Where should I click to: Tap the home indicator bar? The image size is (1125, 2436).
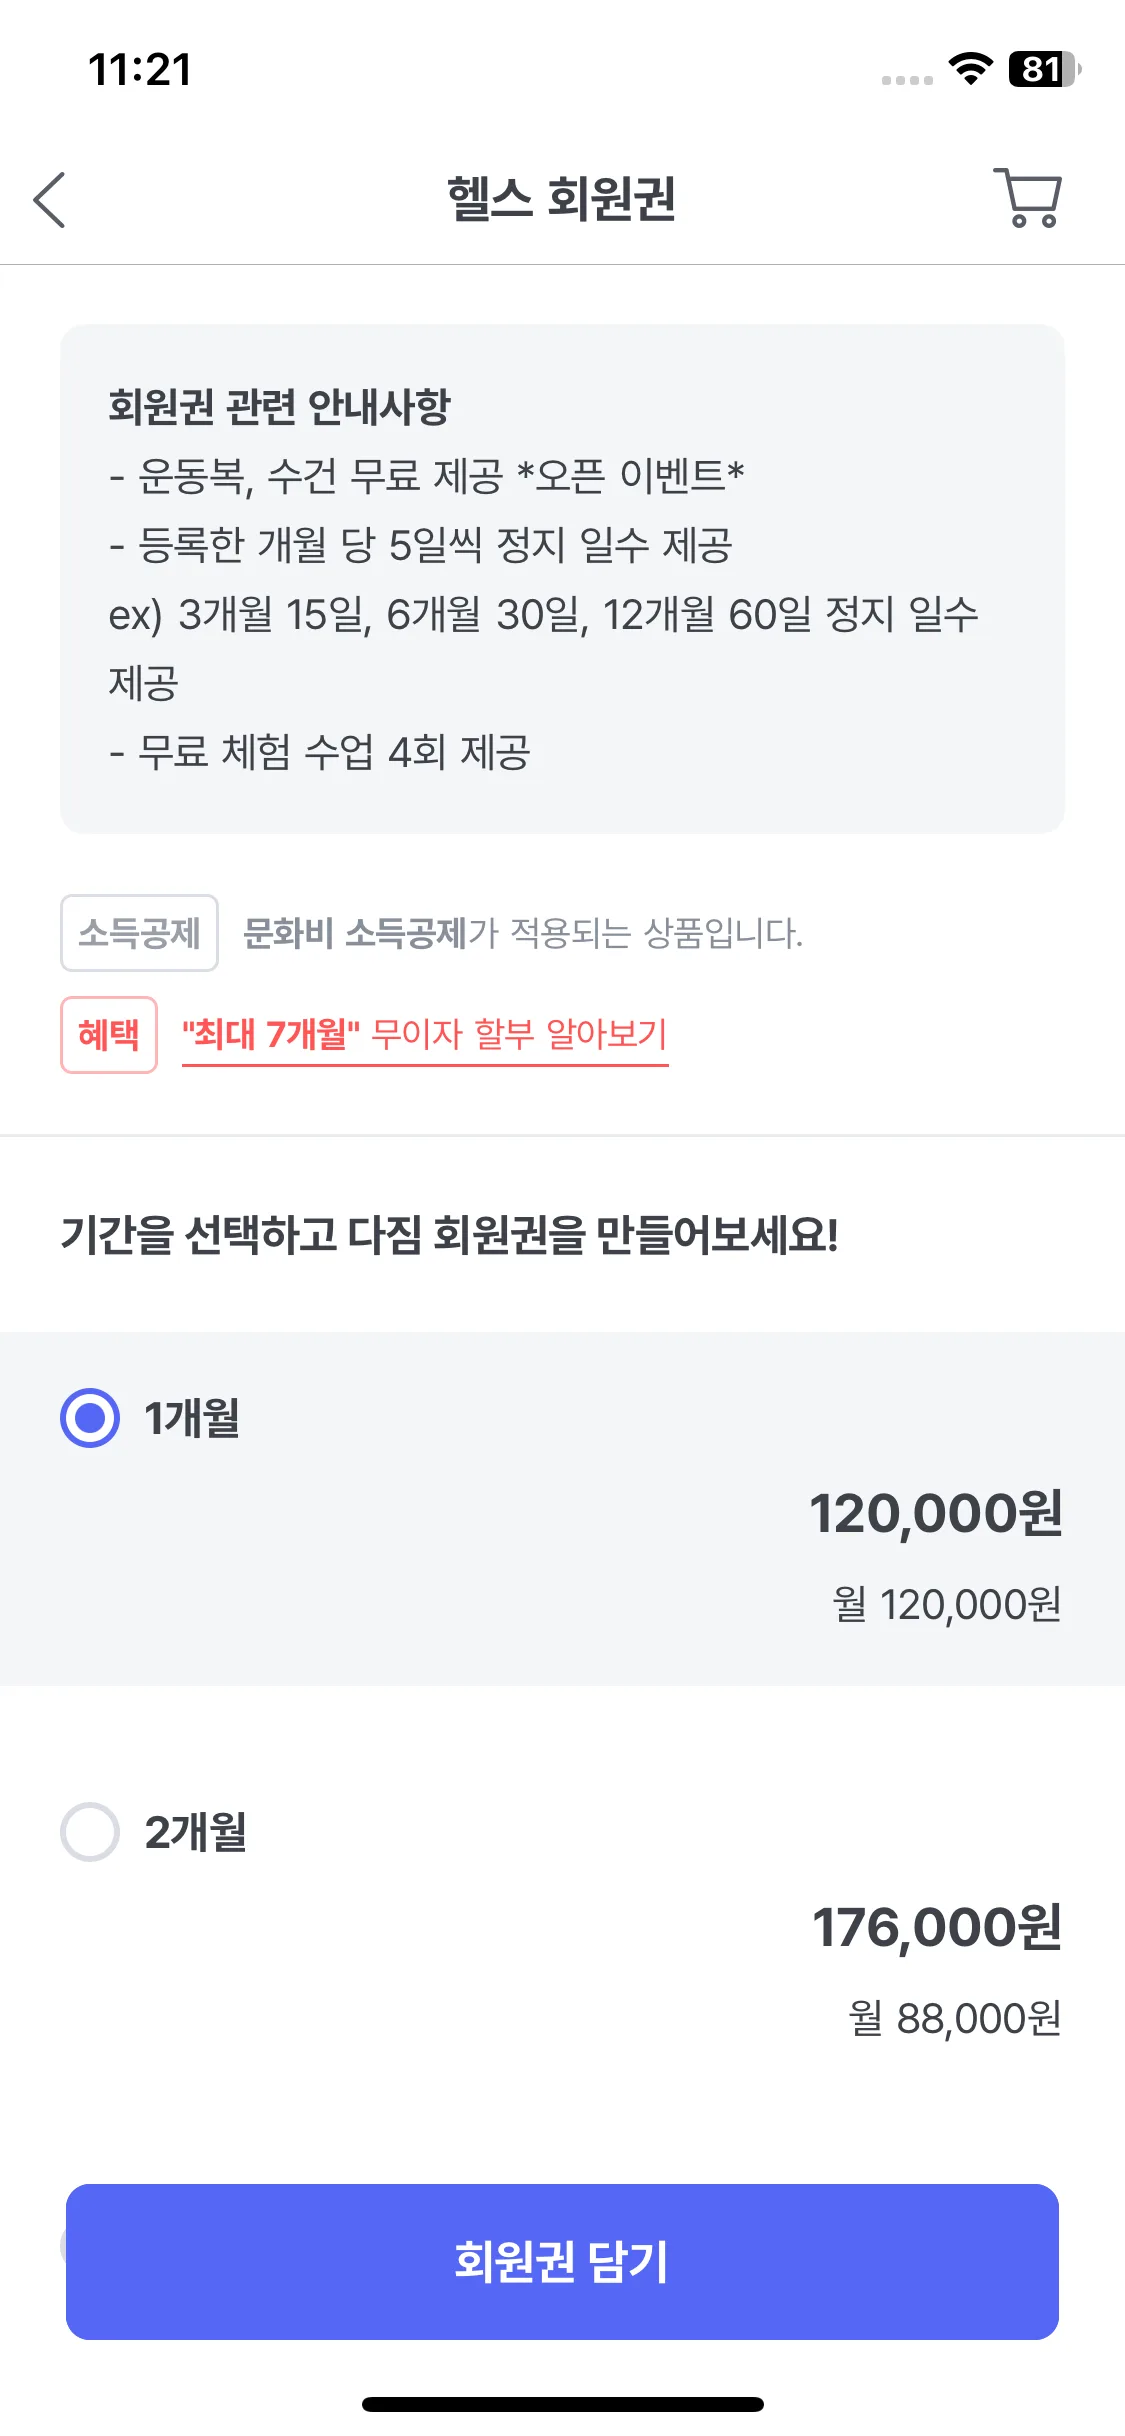562,2404
